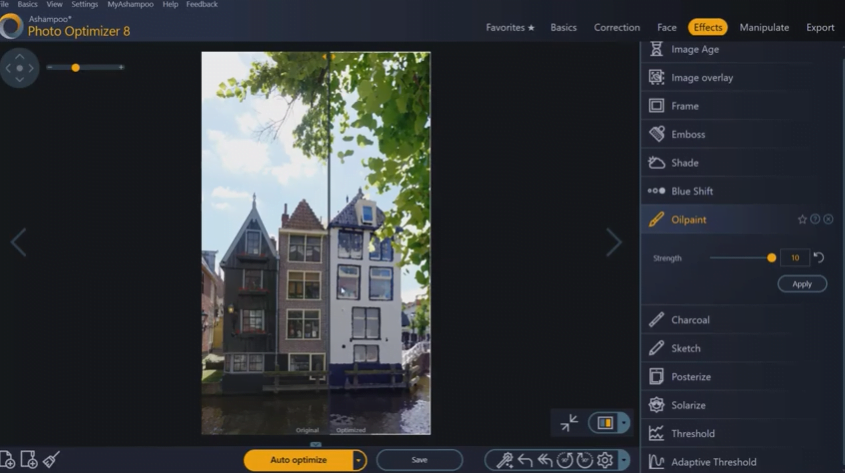The image size is (845, 473).
Task: Open the Feedback menu
Action: pos(202,4)
